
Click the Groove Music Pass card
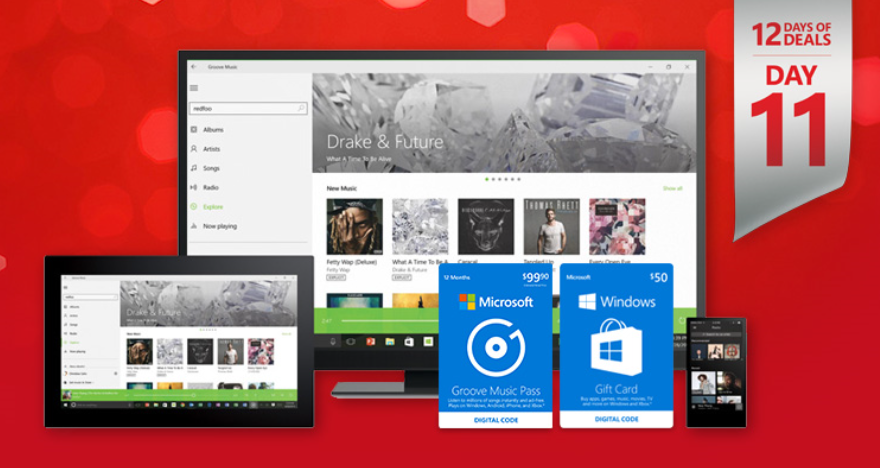[495, 345]
